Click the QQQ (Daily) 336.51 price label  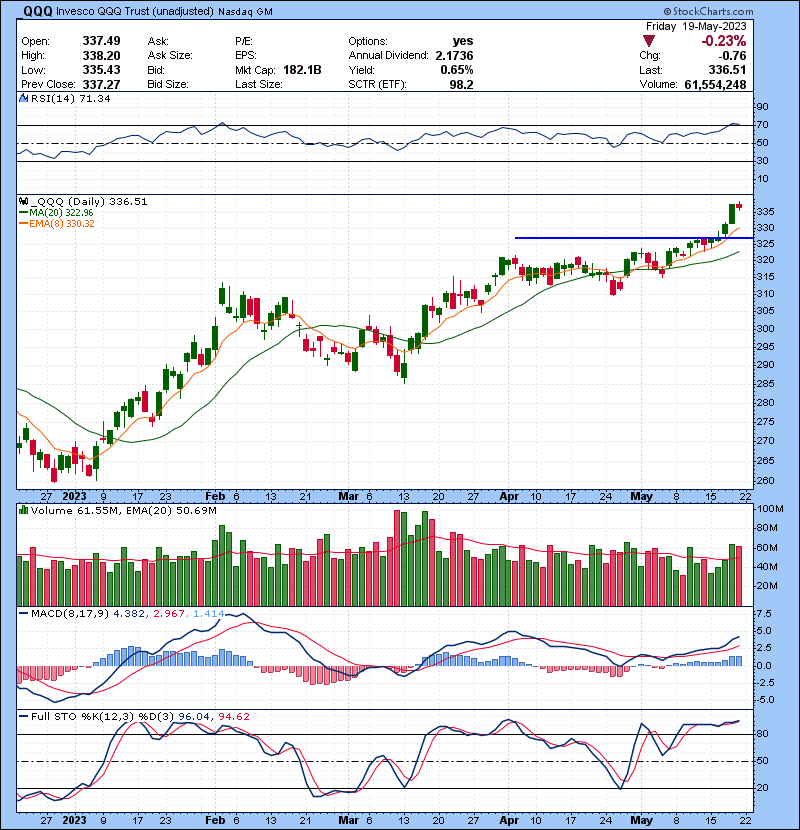(x=89, y=202)
